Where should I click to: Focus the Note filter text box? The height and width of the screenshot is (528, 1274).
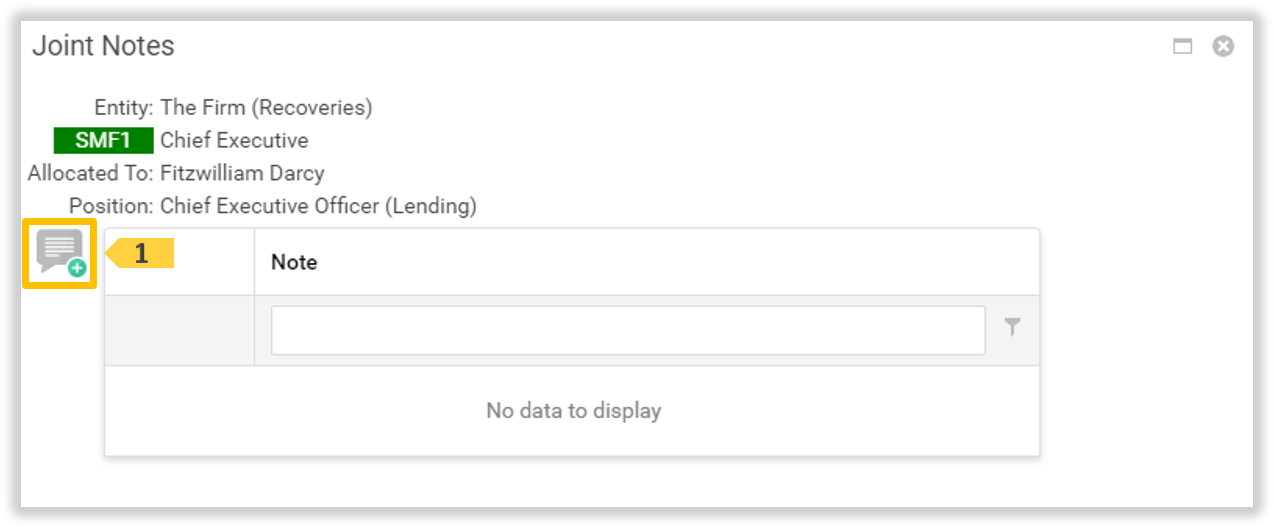(x=627, y=330)
